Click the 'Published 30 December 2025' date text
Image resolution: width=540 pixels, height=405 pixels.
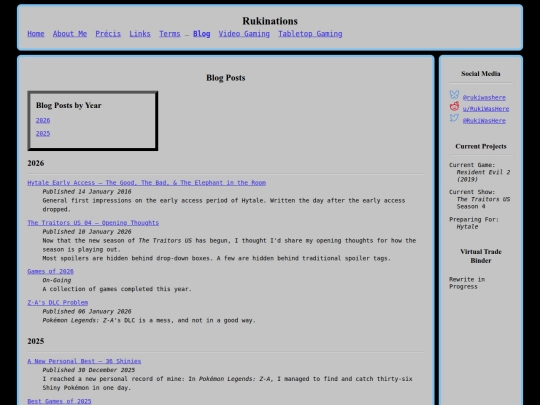(x=89, y=370)
